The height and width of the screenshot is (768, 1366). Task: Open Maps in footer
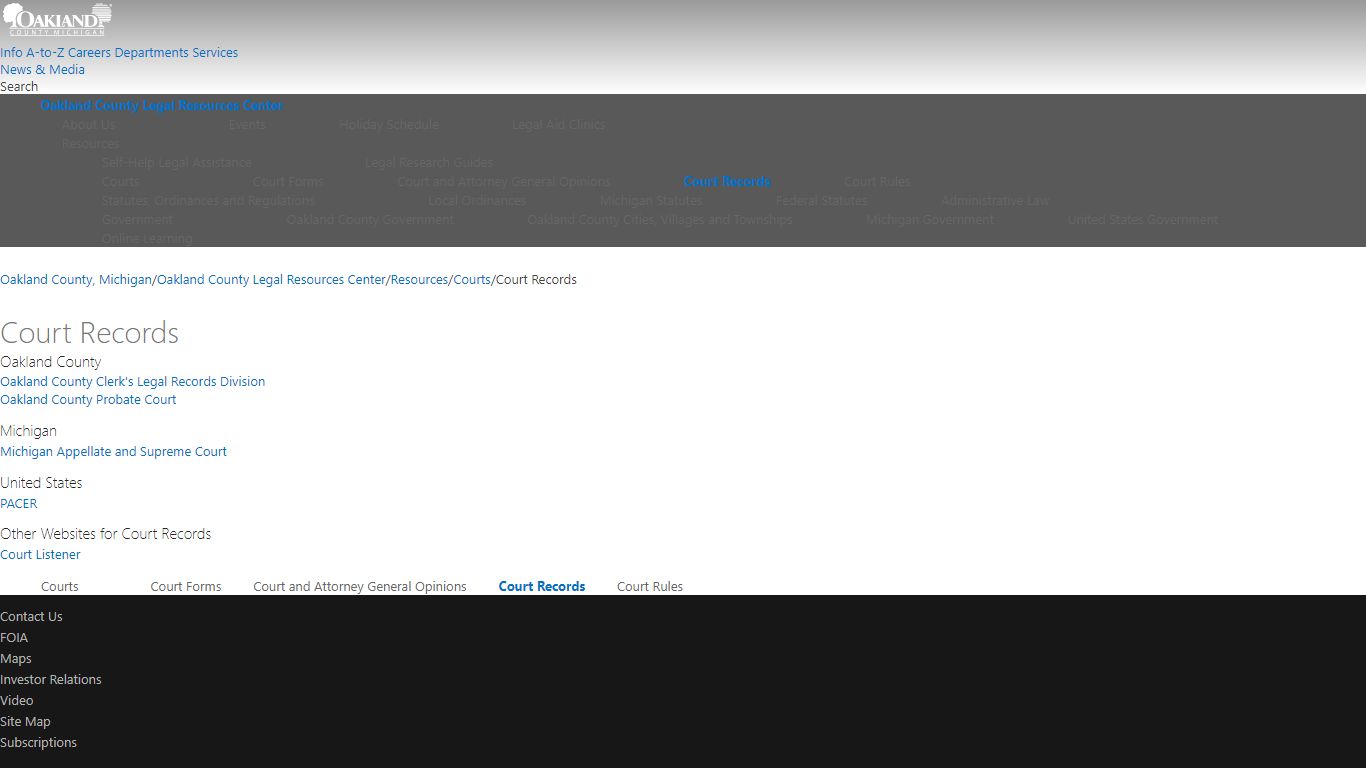(x=16, y=659)
